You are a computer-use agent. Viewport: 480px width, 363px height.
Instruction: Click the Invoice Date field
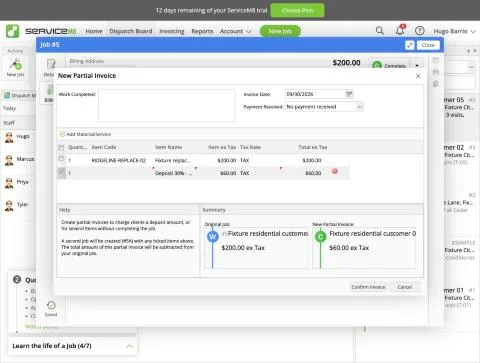(315, 94)
